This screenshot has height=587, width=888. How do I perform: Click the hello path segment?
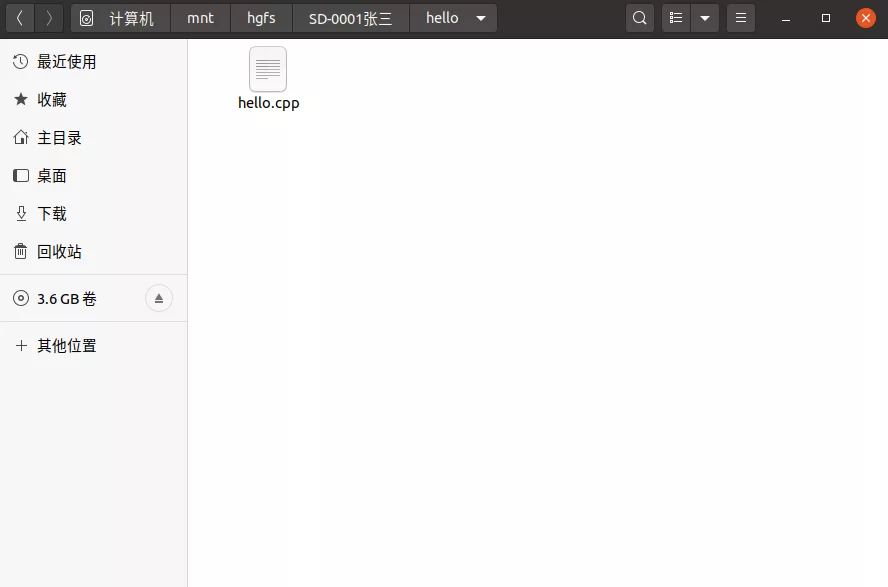pos(442,18)
